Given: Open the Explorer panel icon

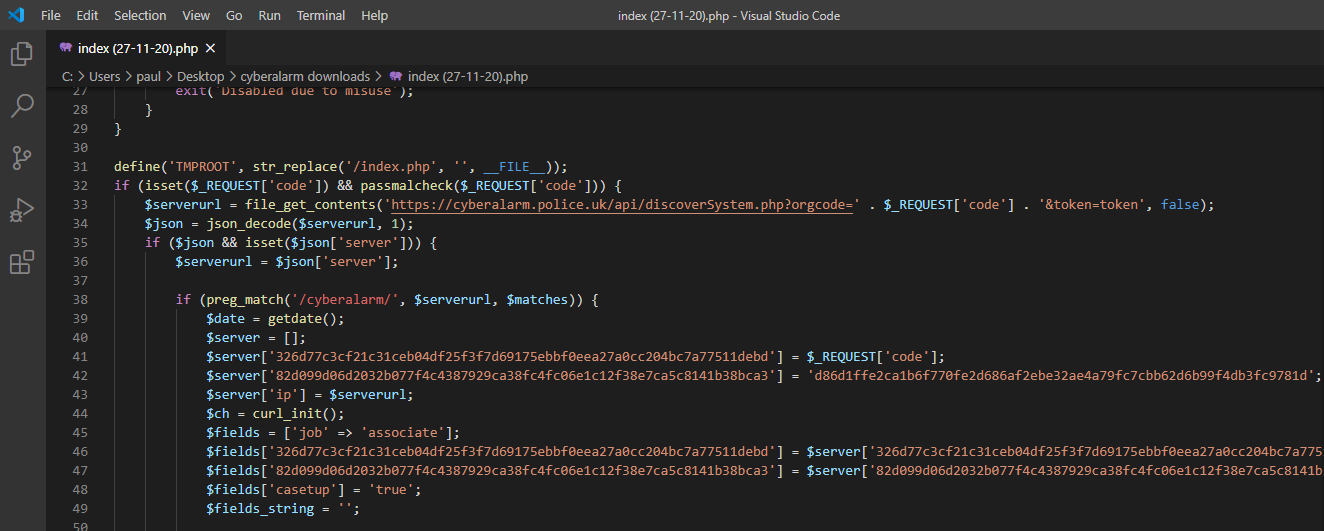Looking at the screenshot, I should click(22, 54).
